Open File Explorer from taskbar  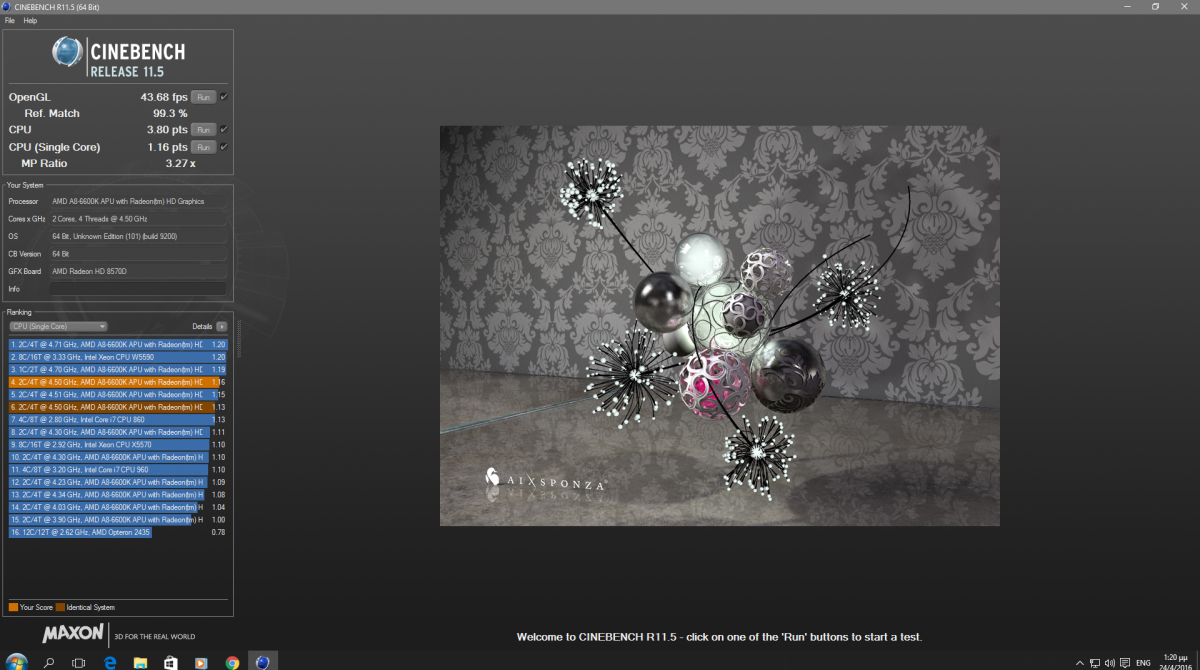click(140, 662)
